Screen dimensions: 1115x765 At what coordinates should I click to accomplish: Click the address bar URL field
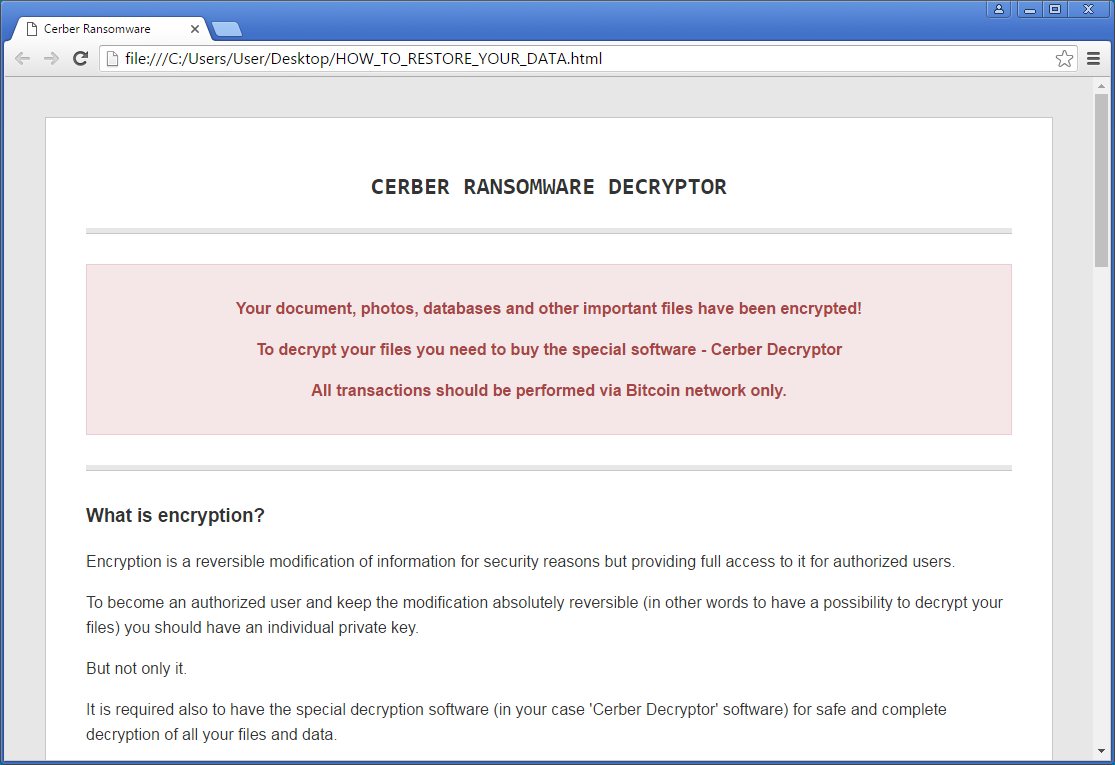(x=587, y=59)
